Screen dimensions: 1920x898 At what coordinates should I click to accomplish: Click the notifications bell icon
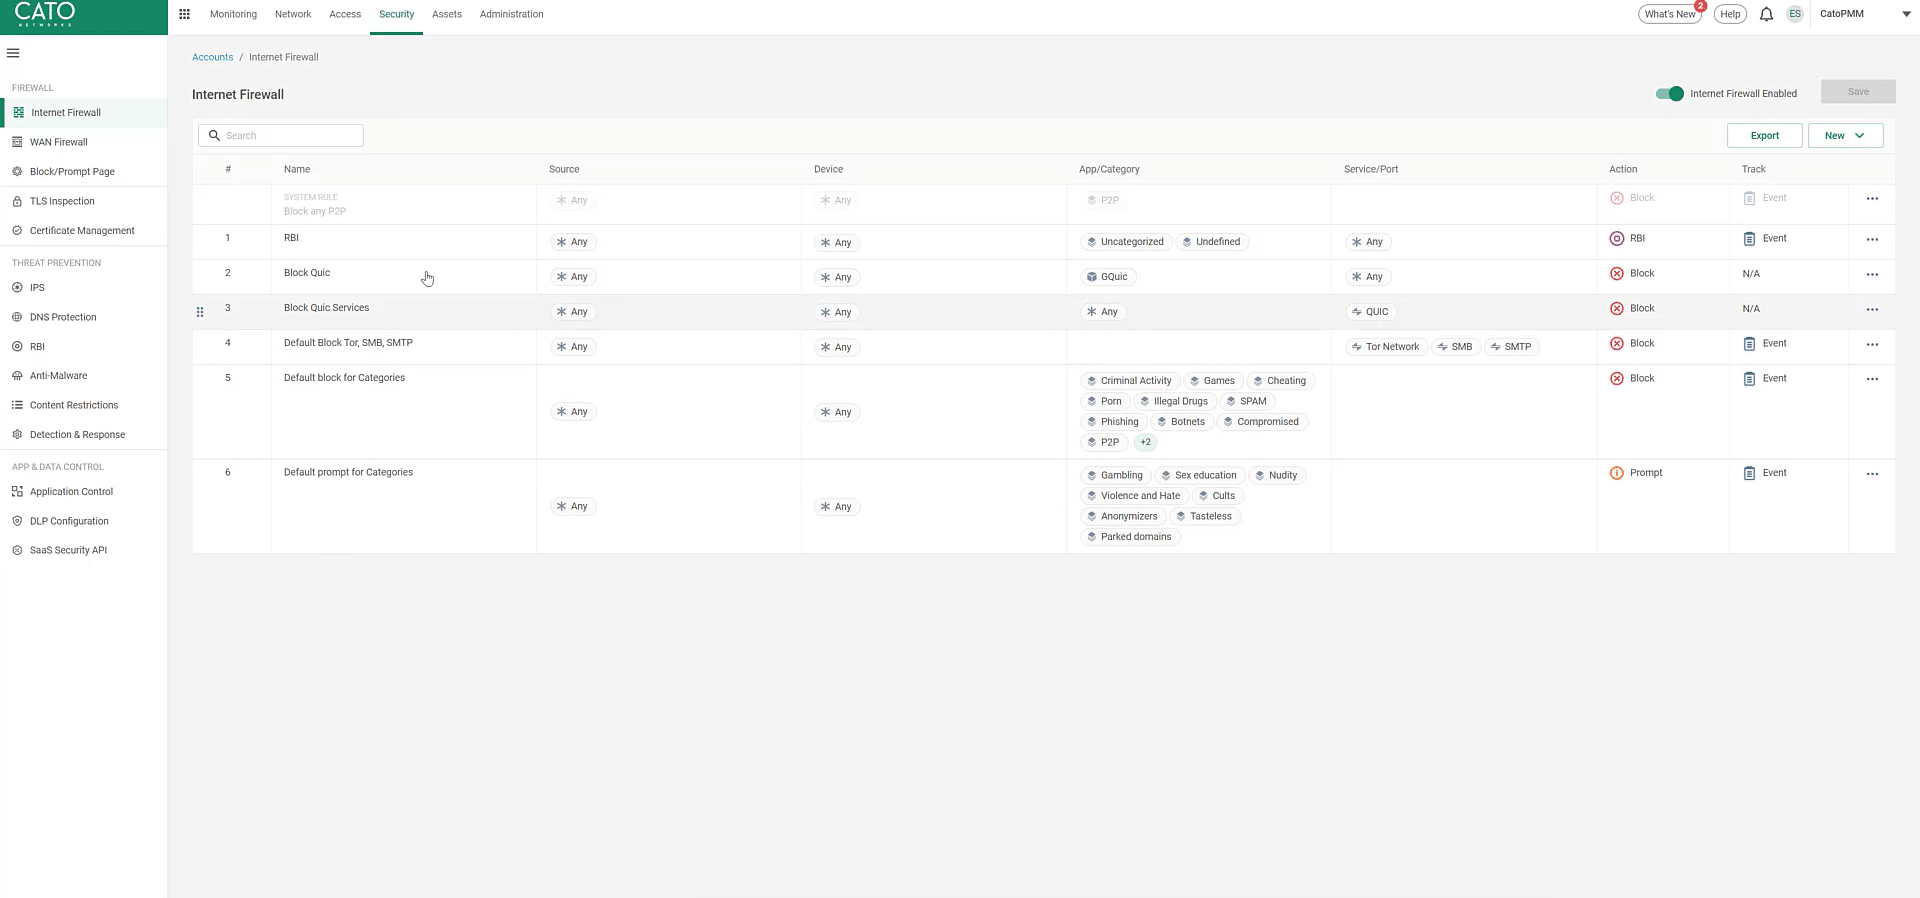coord(1766,14)
